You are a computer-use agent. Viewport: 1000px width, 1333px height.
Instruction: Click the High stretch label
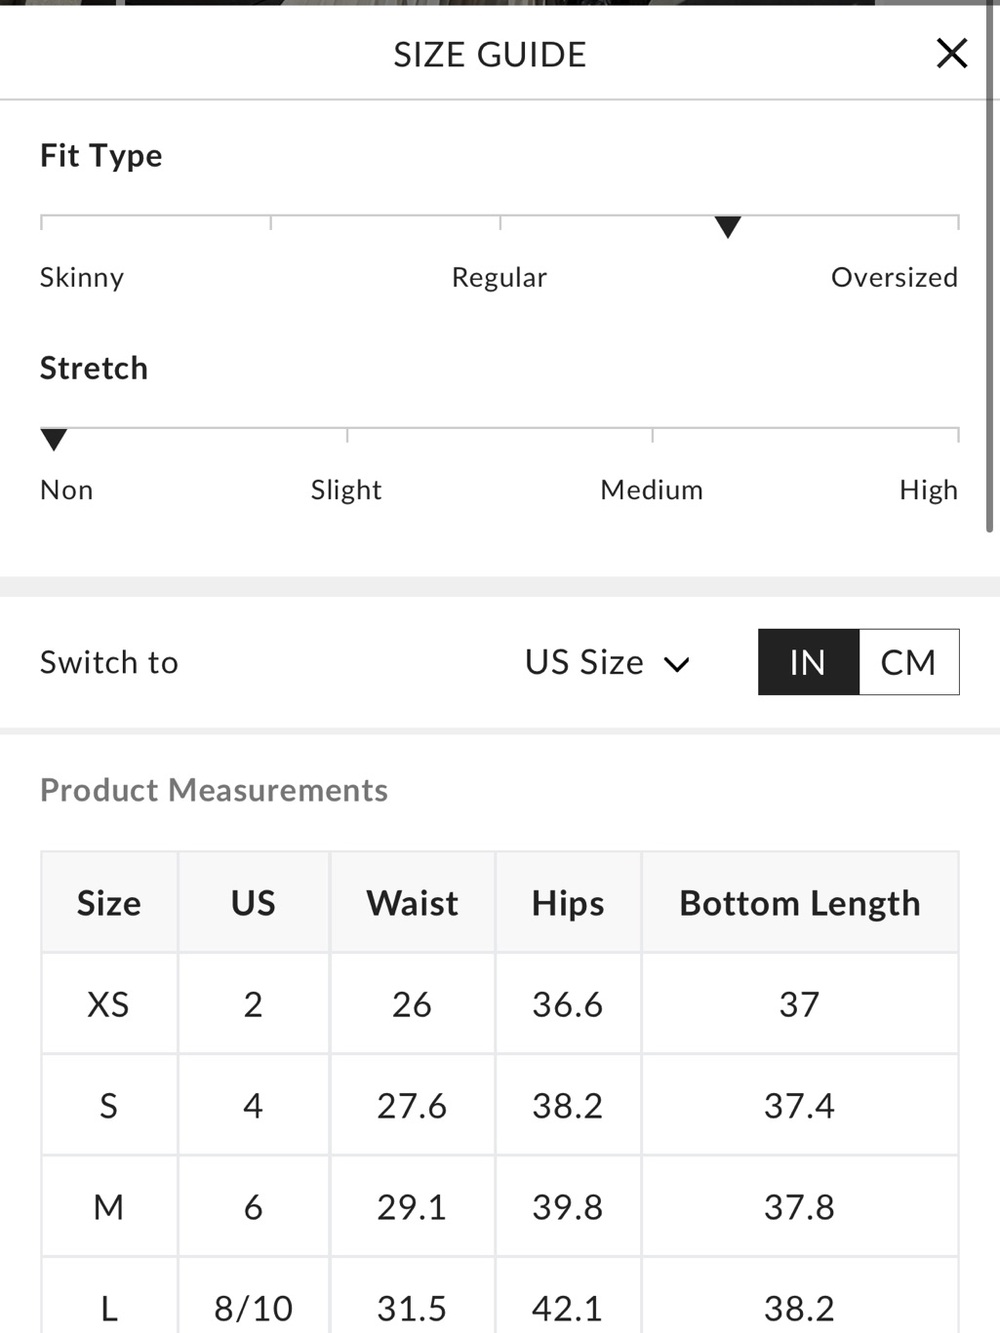pyautogui.click(x=928, y=490)
